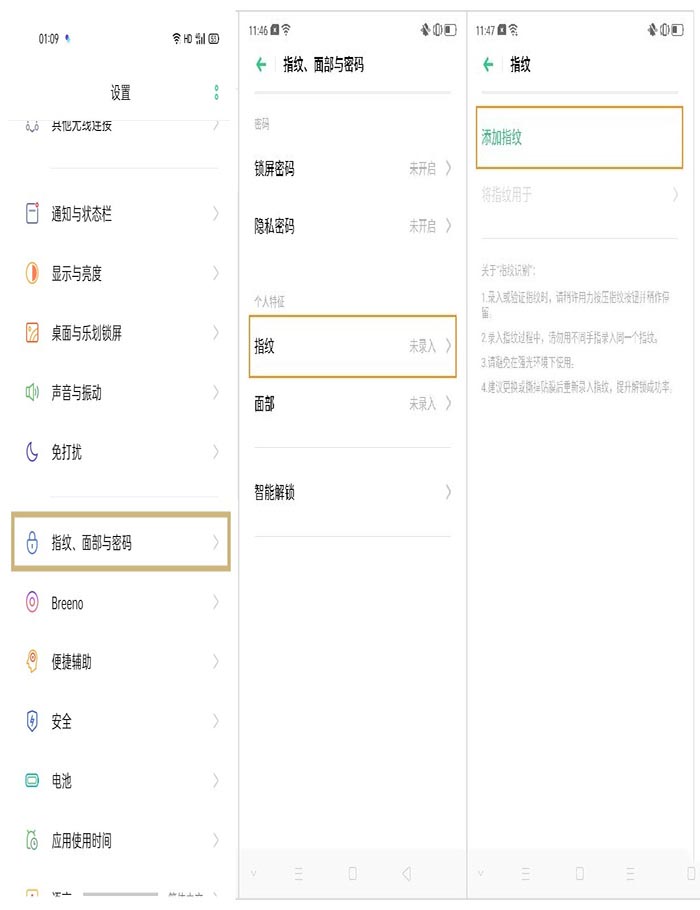Tap the green icon beside 设置 title
The height and width of the screenshot is (910, 700).
(216, 92)
